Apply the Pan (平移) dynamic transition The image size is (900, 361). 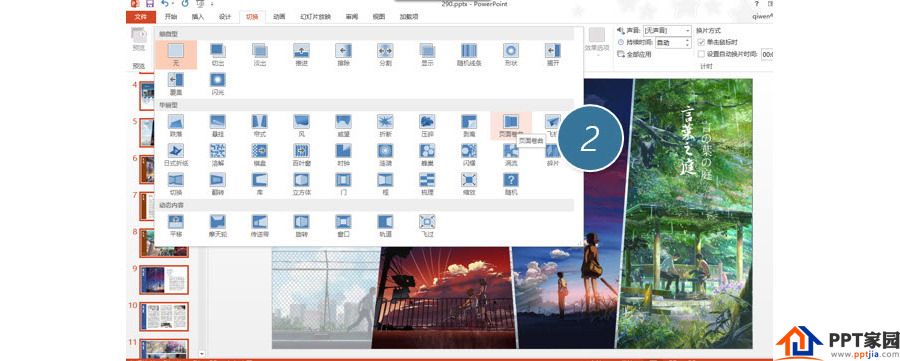tap(176, 226)
